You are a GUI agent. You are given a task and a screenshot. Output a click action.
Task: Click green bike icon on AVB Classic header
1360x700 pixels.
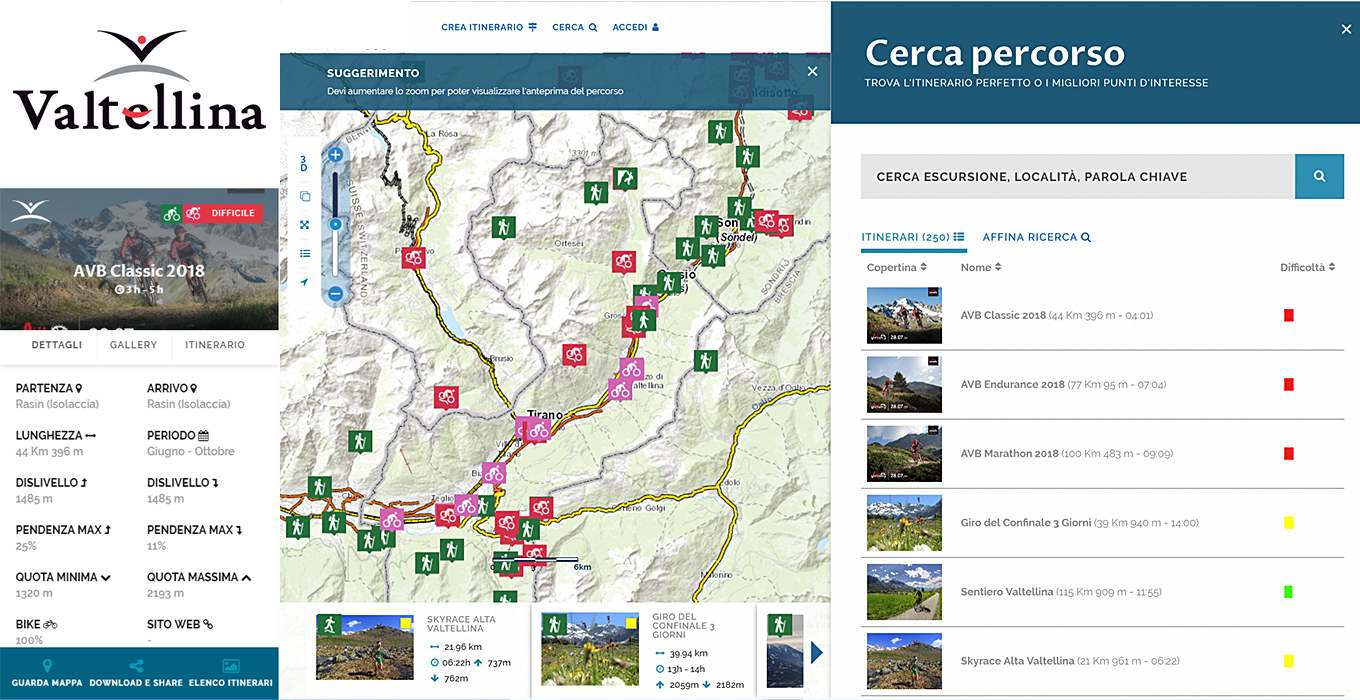172,213
